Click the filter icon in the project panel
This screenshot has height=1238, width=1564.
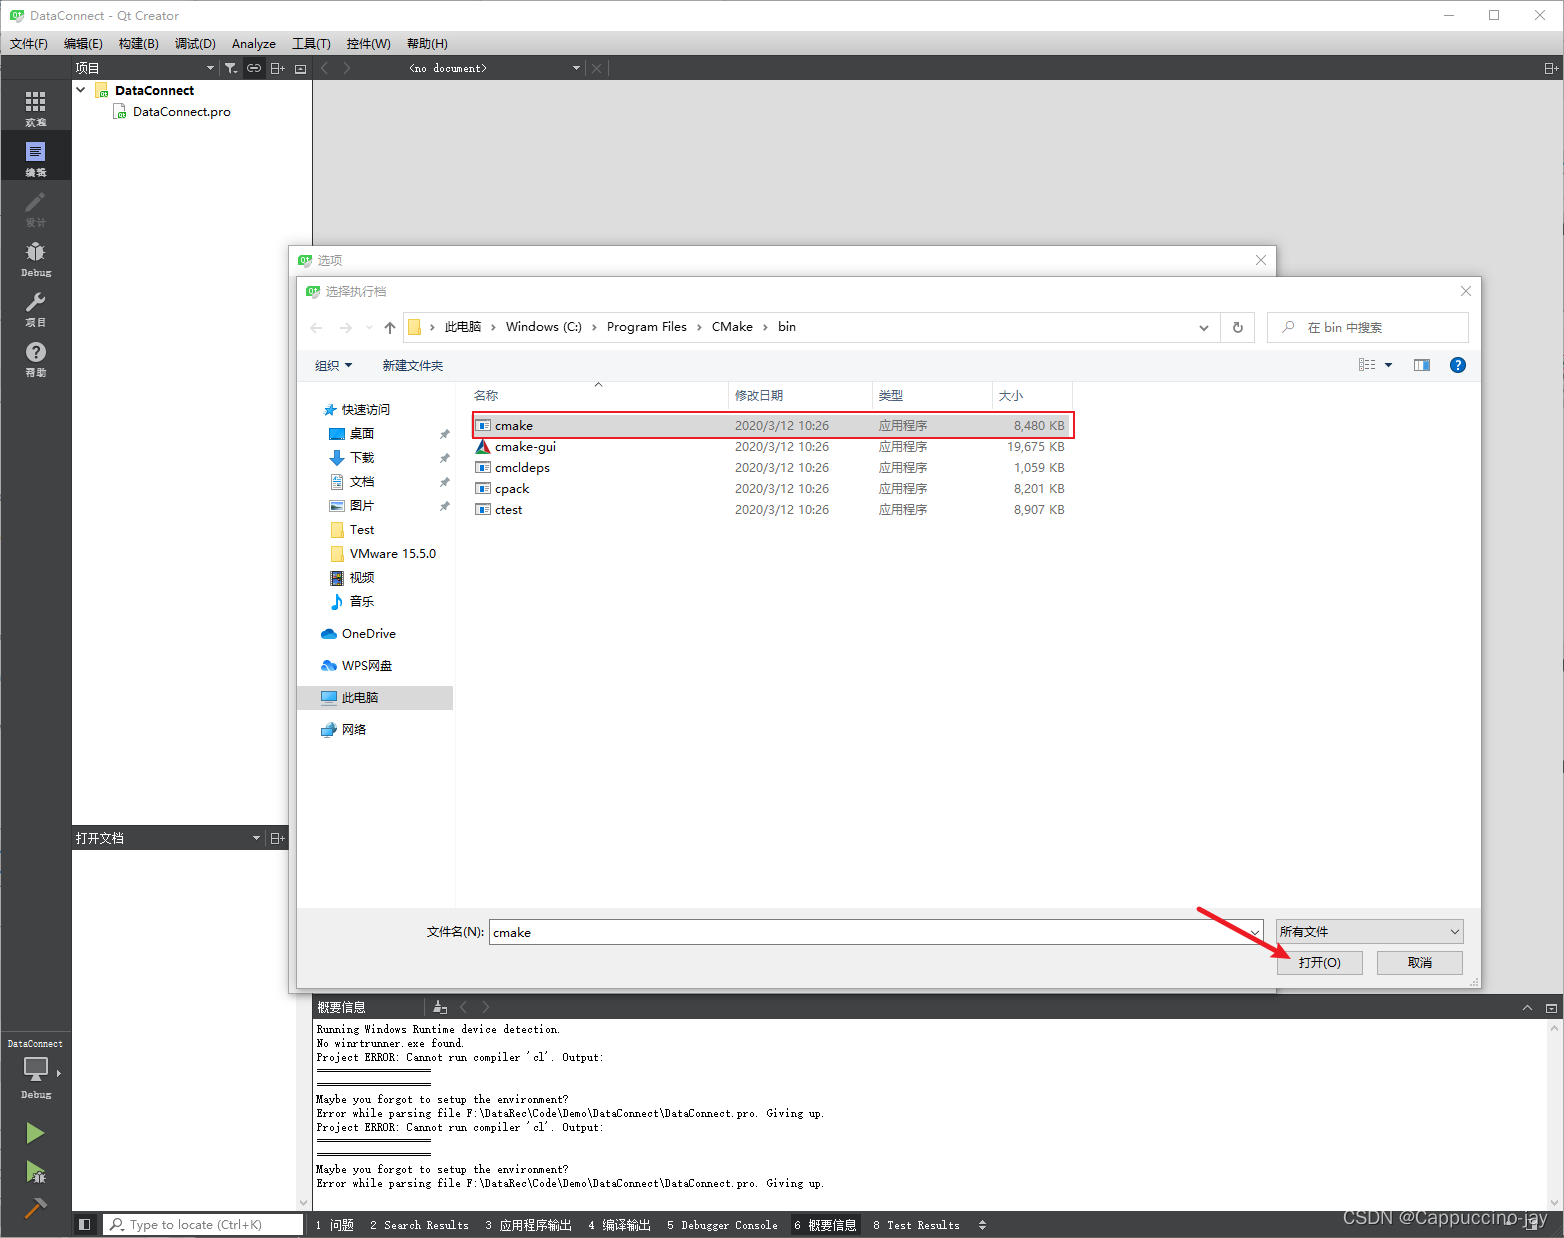[x=231, y=67]
